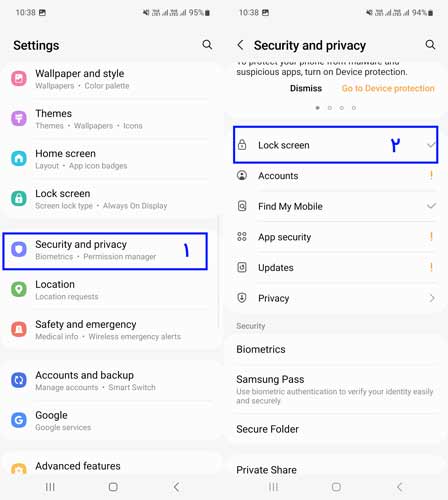Open Lock screen in Security and privacy
Viewport: 448px width, 500px height.
[336, 145]
